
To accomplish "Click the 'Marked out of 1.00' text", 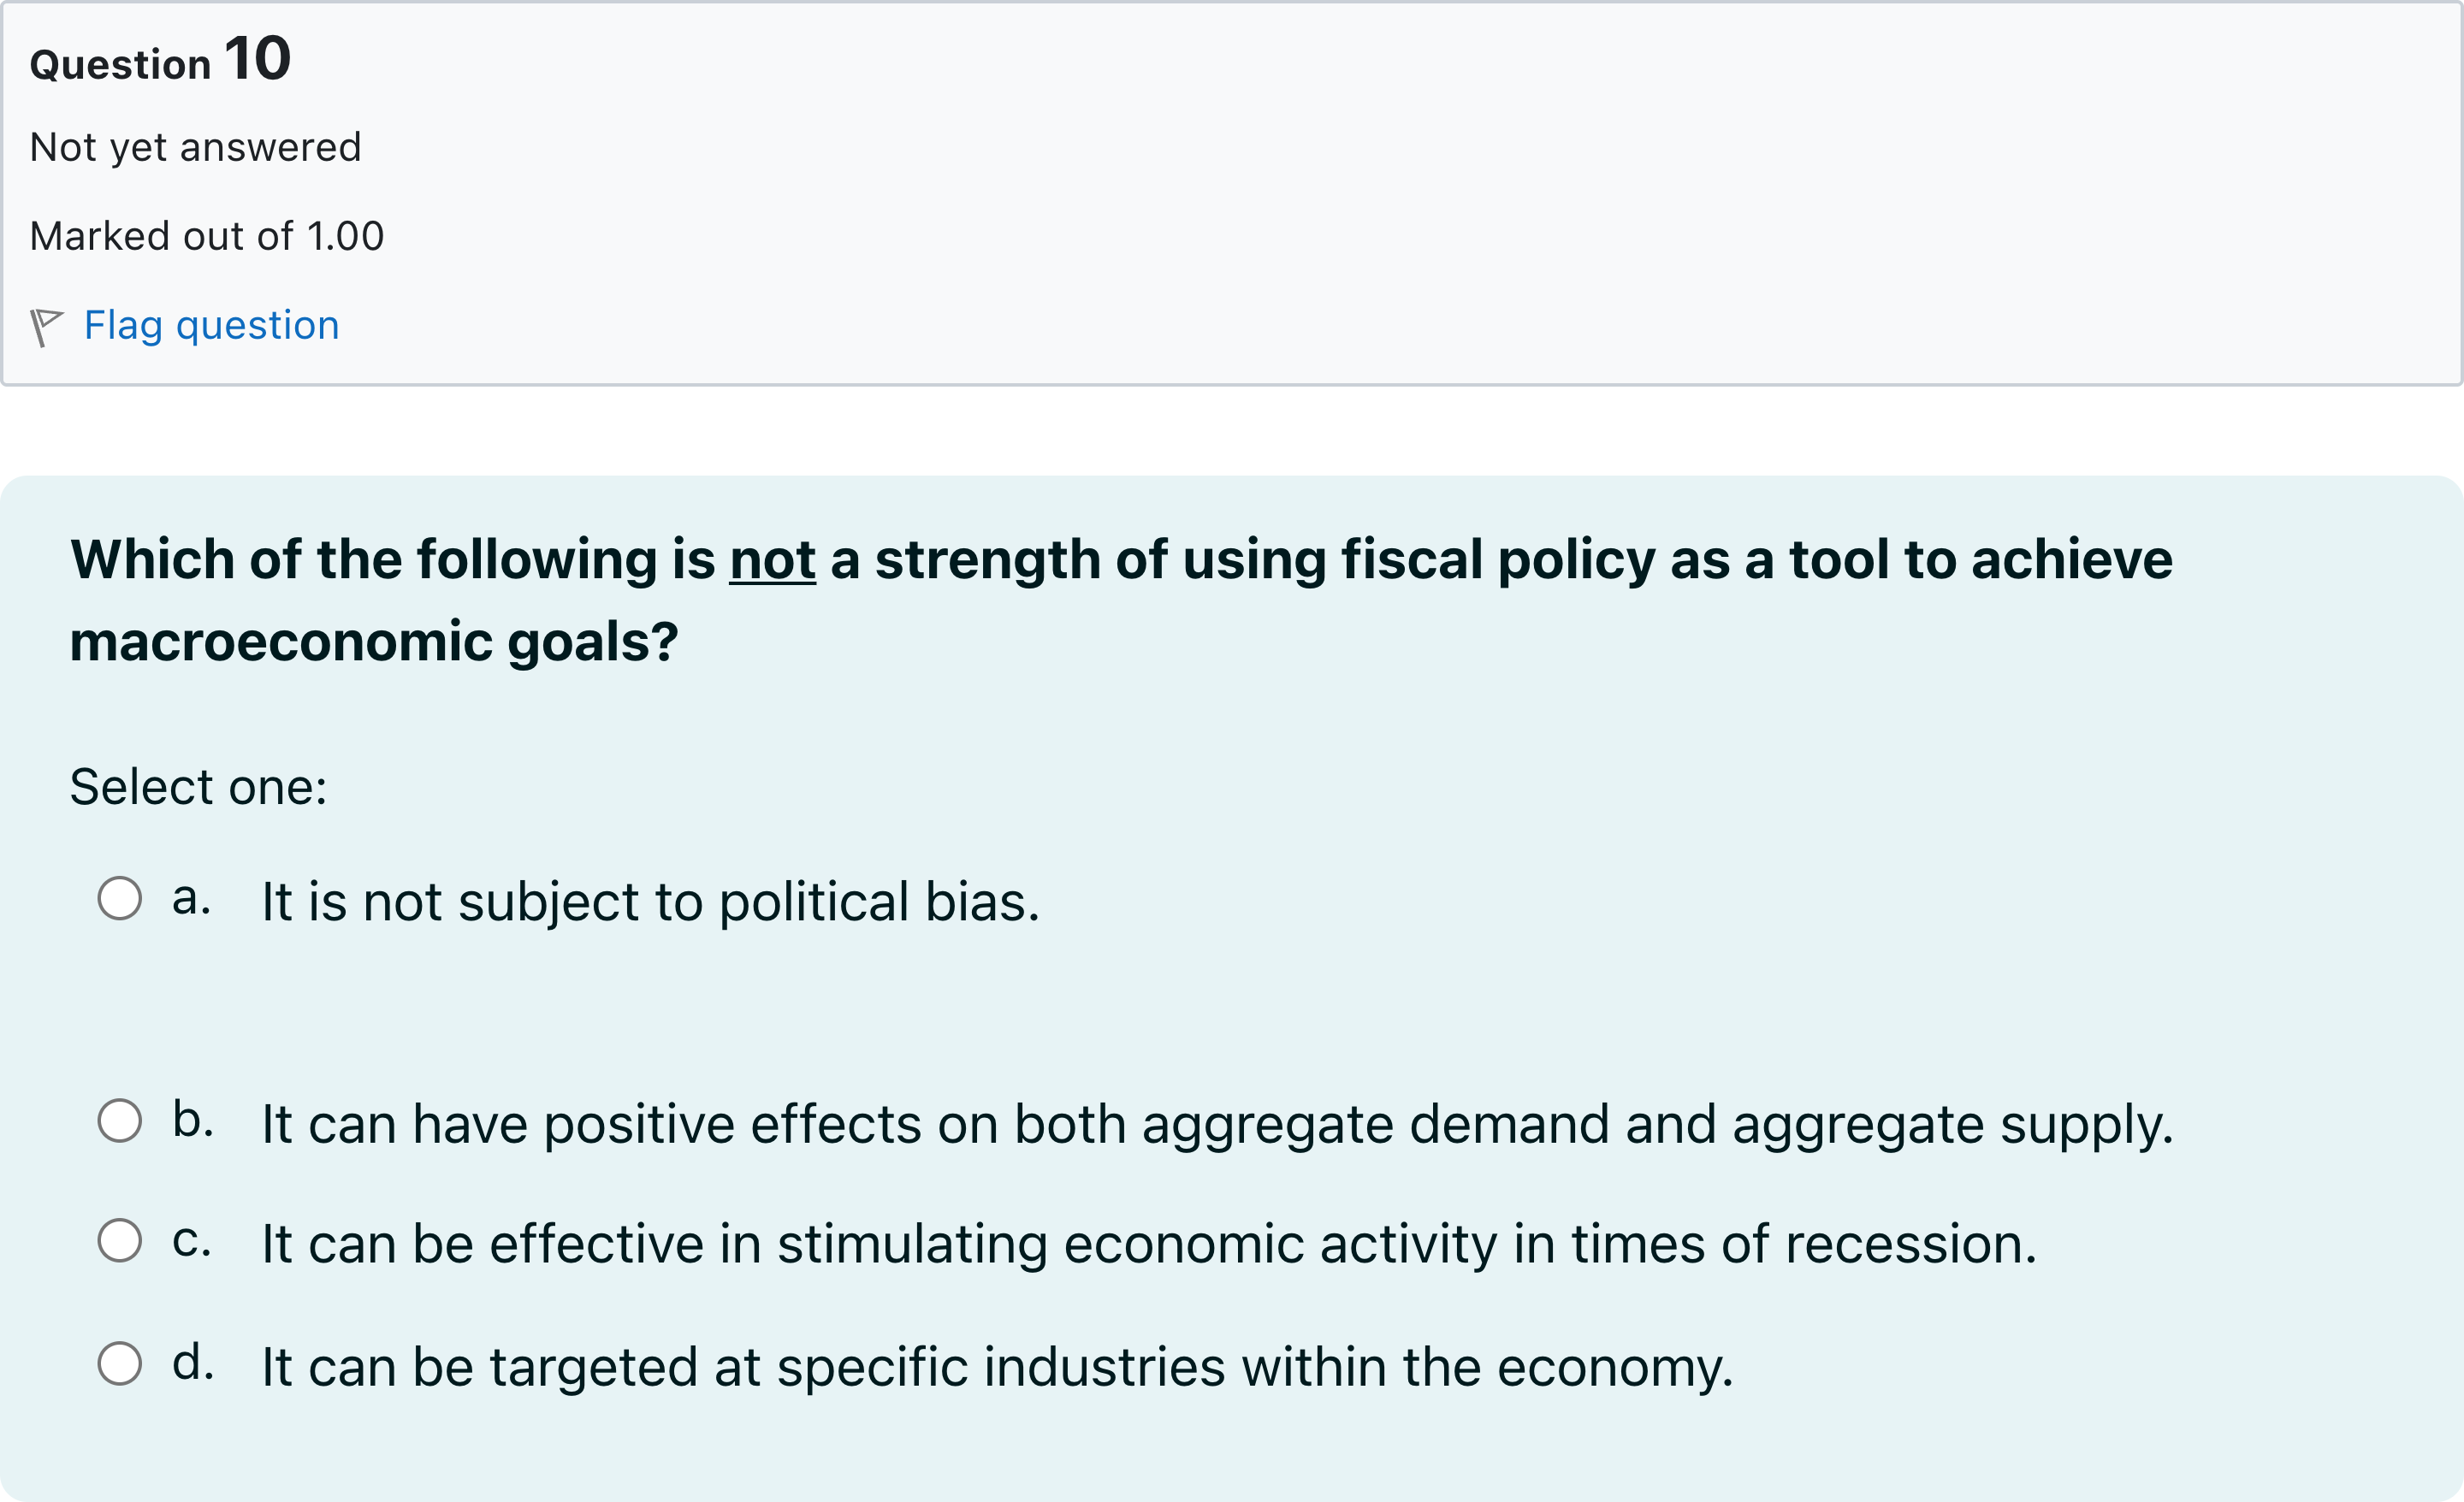I will click(x=206, y=236).
